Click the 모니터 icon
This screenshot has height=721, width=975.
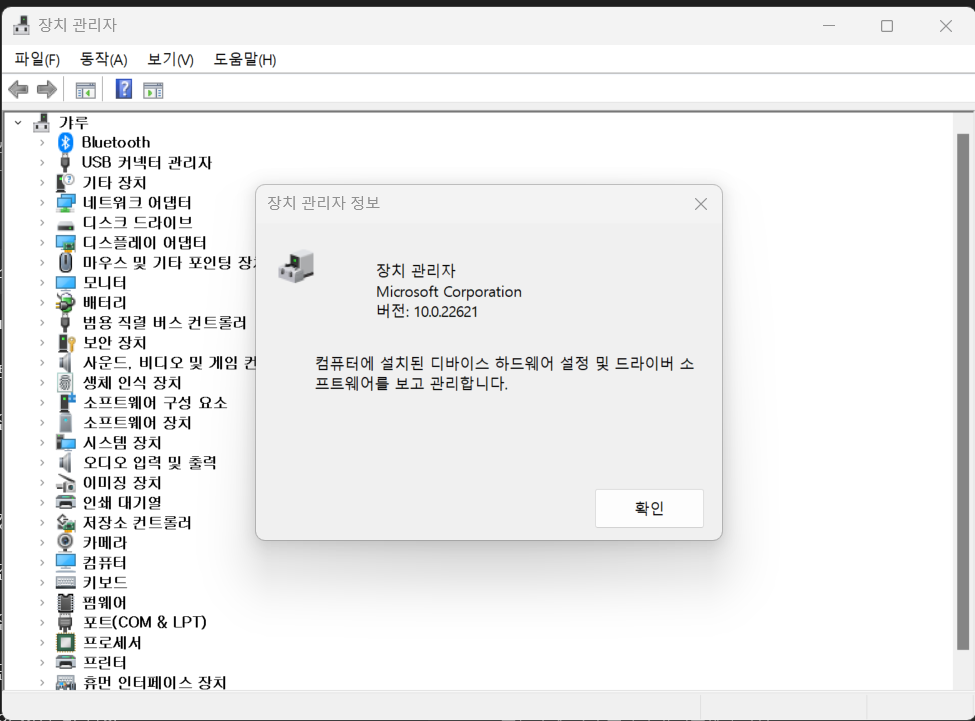click(x=65, y=283)
